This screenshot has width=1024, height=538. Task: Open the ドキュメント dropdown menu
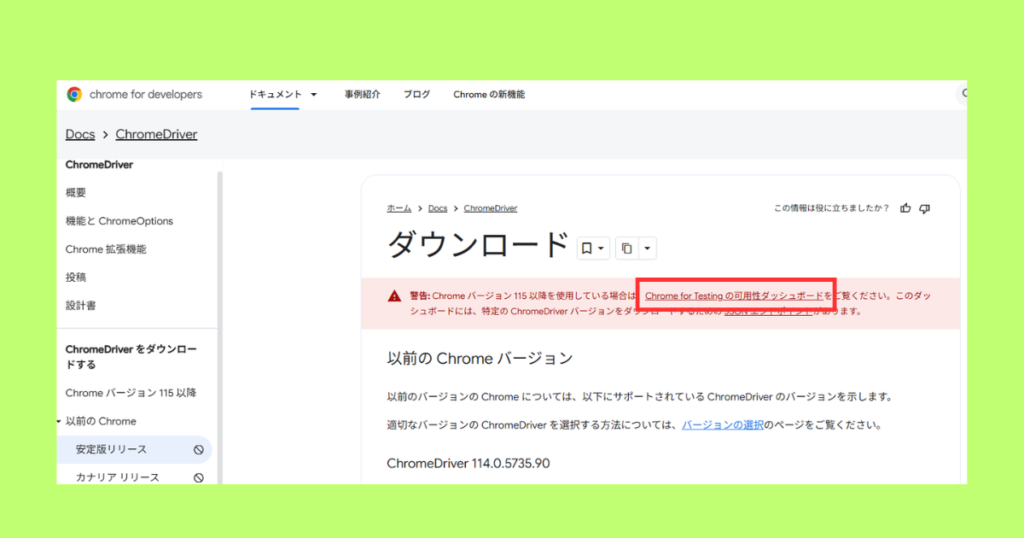[283, 95]
